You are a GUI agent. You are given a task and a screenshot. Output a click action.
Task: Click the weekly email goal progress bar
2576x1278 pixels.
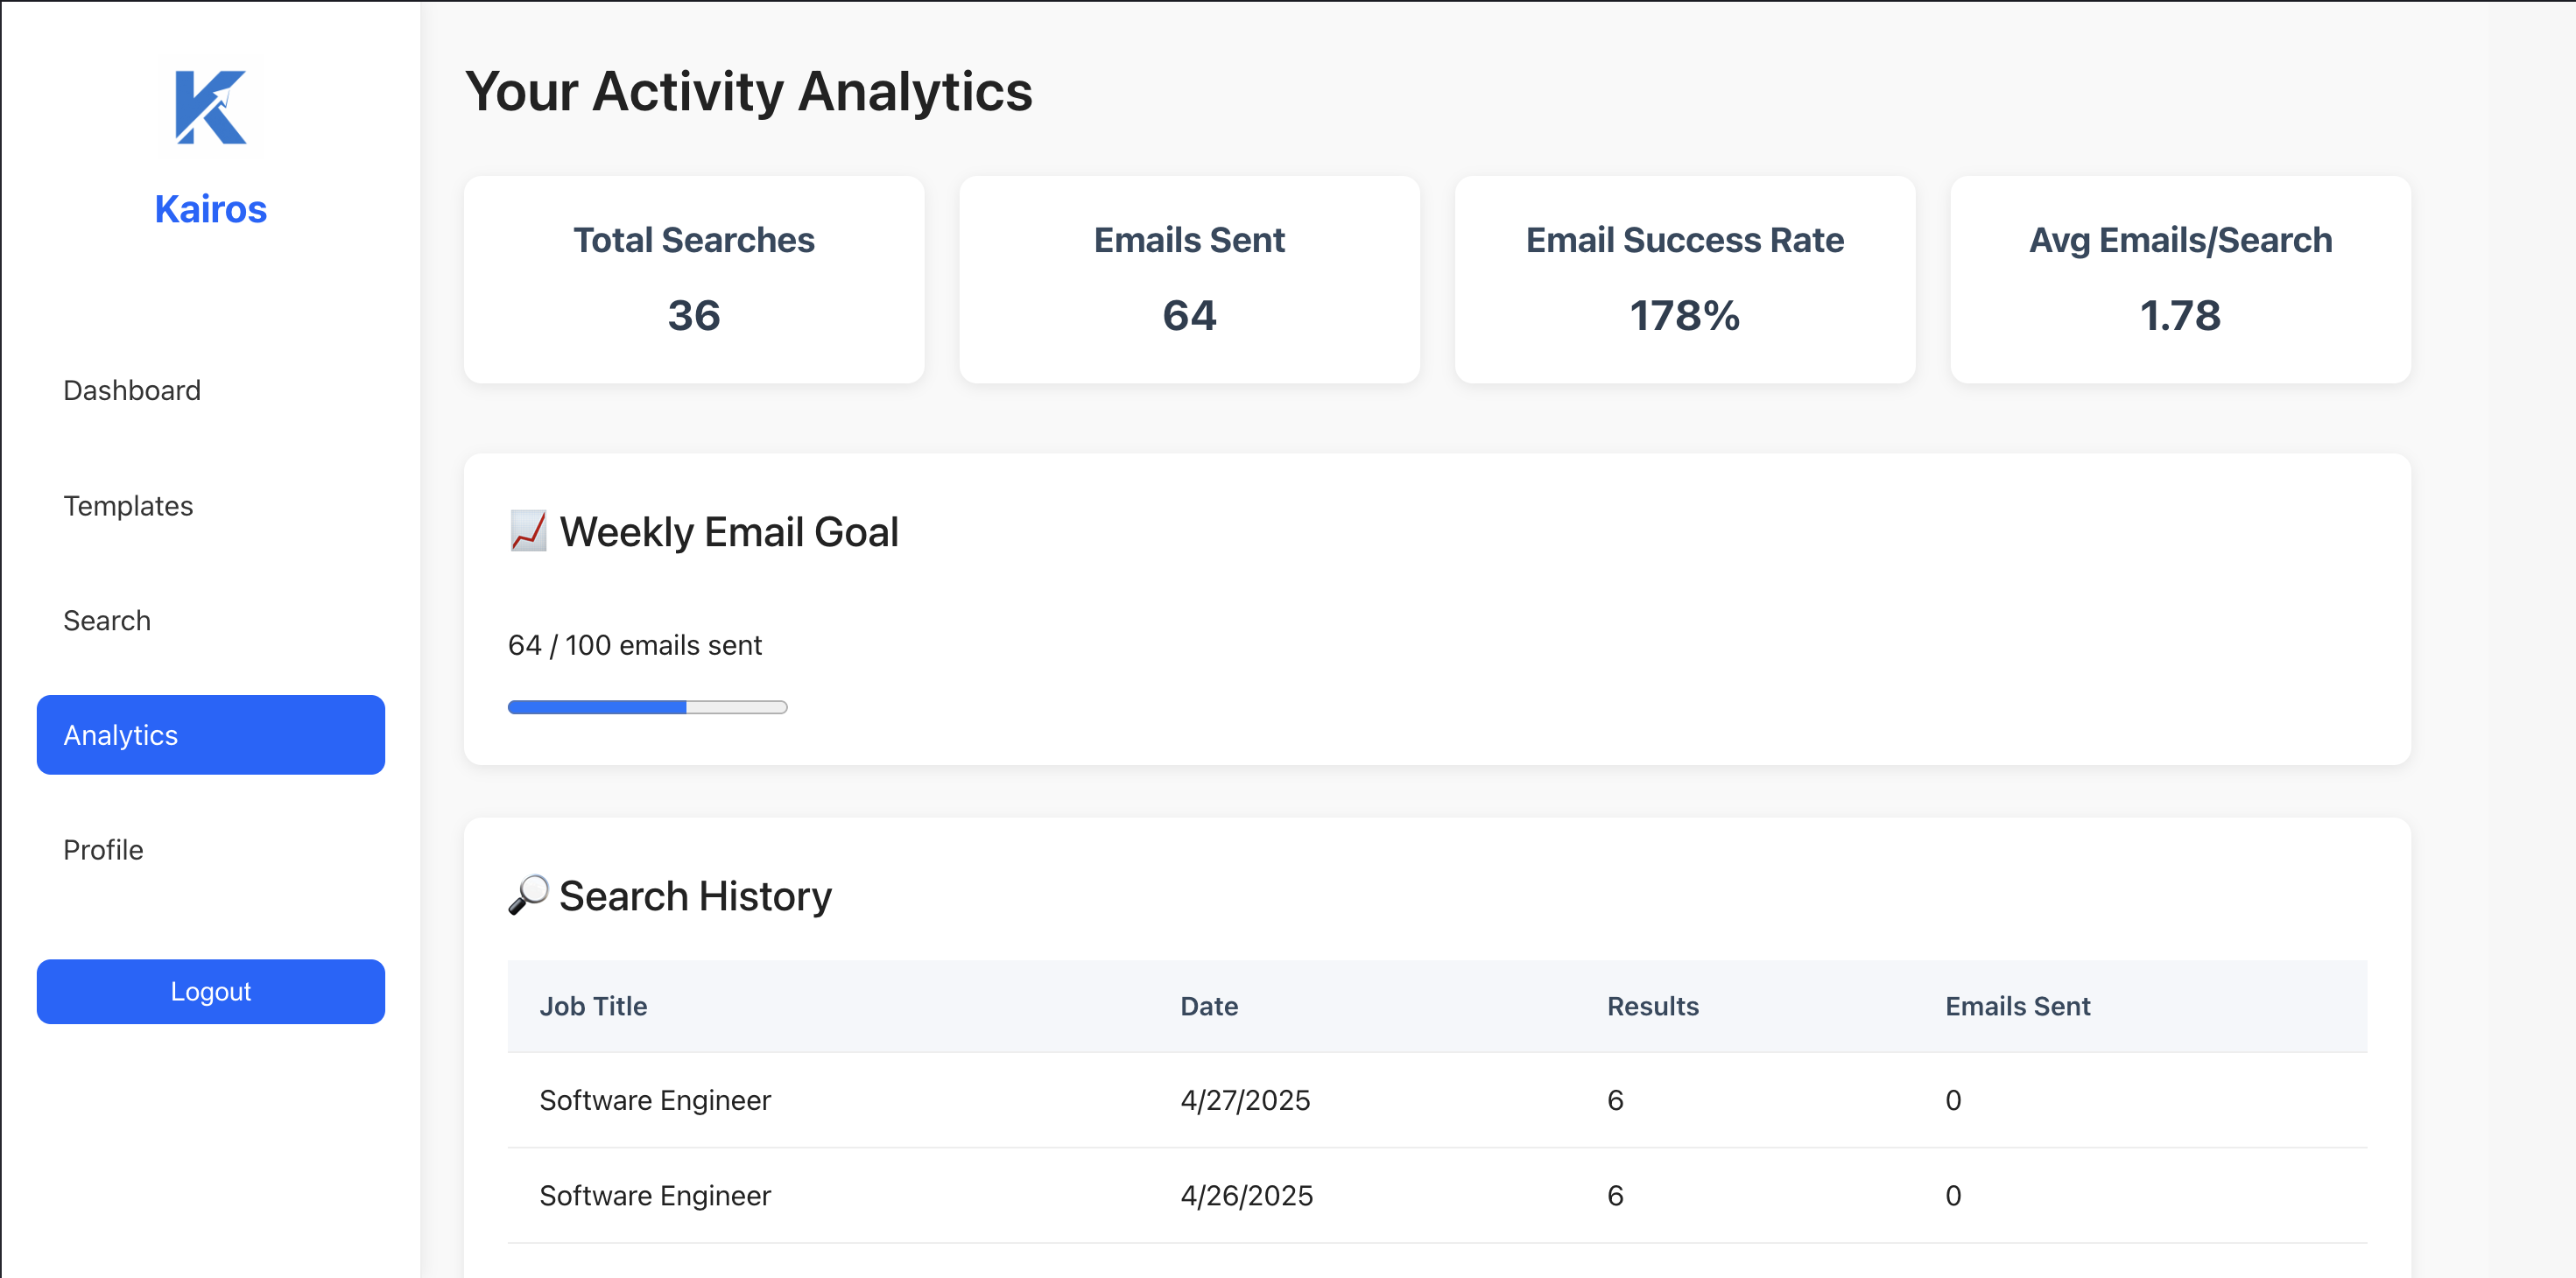click(x=647, y=707)
